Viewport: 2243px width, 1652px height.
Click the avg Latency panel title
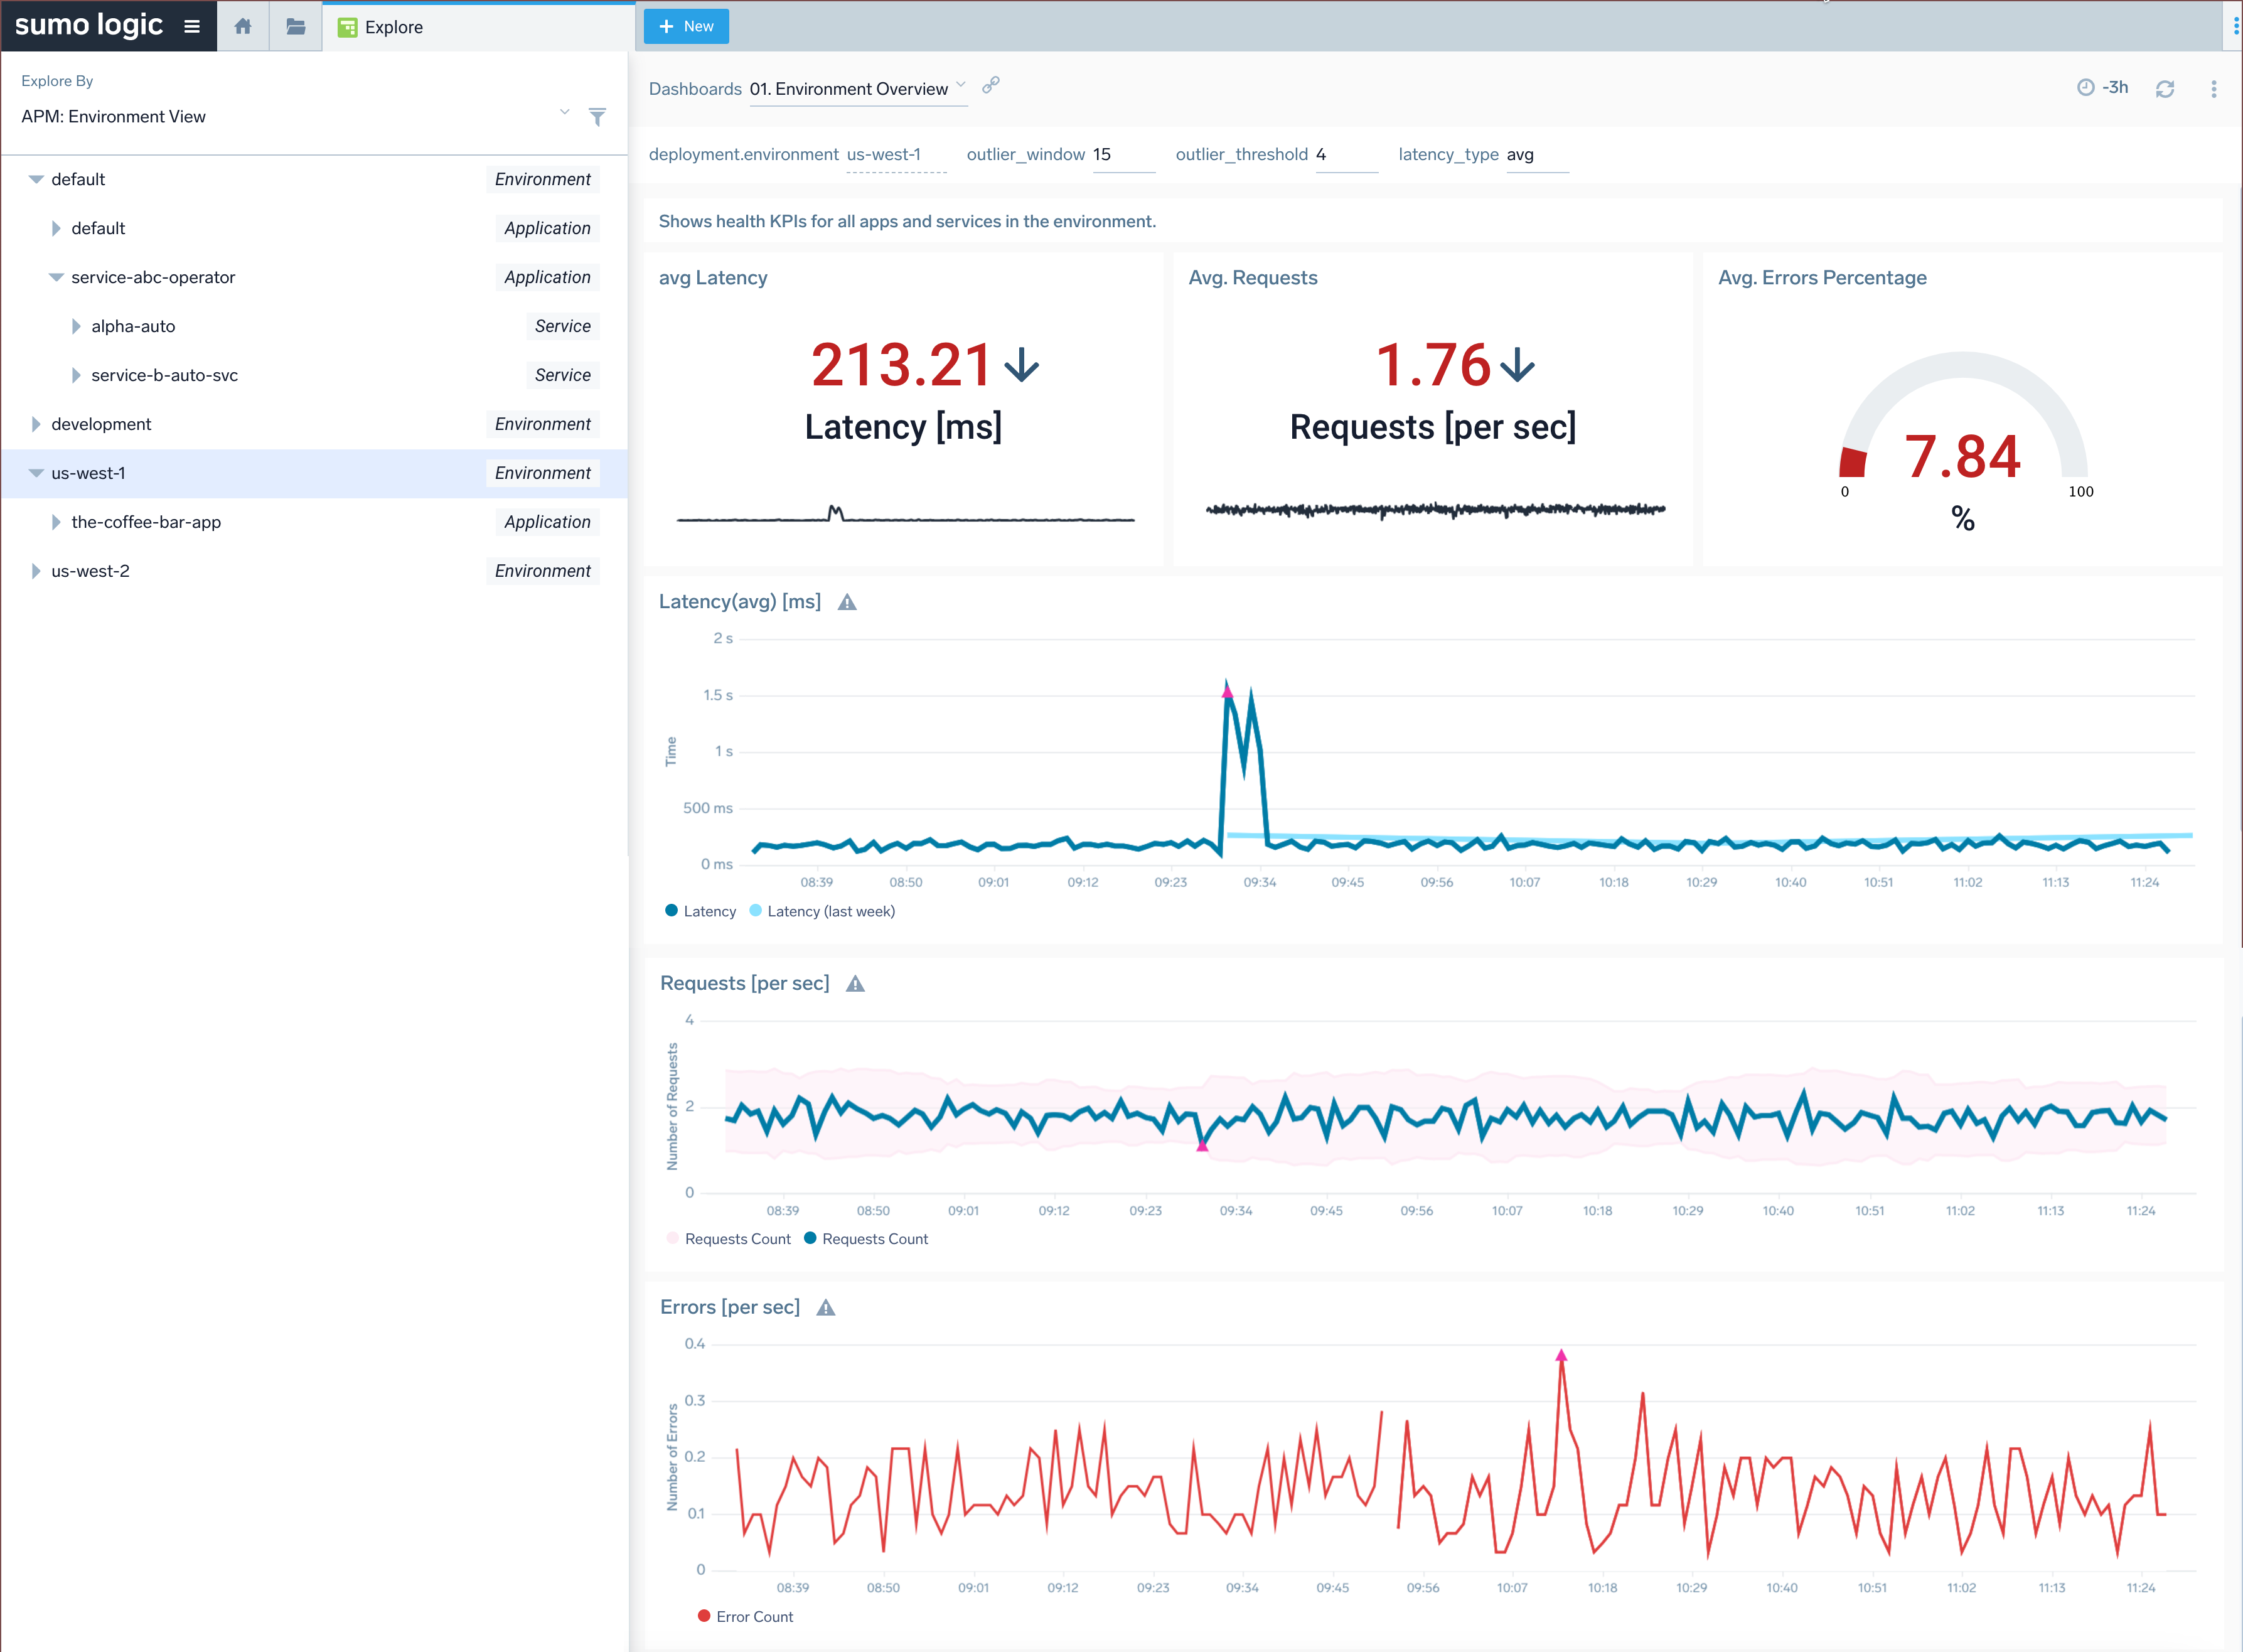(x=713, y=278)
